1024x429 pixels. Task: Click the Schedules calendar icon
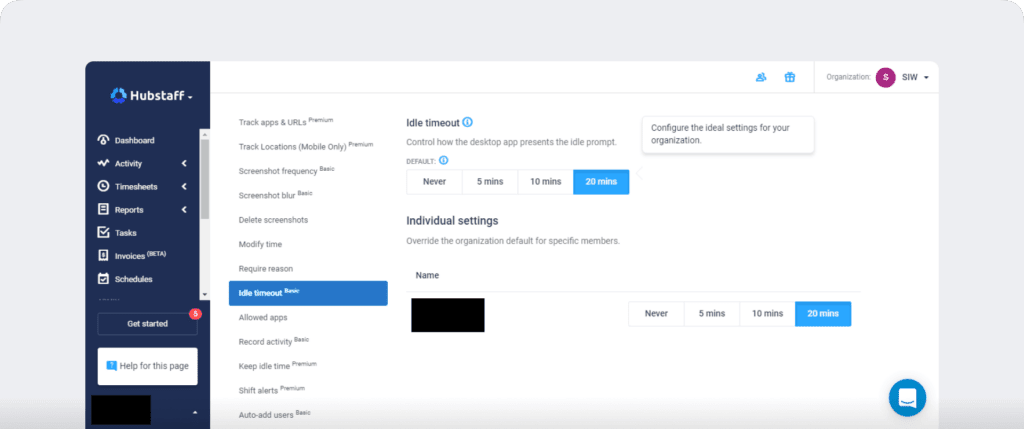click(103, 279)
